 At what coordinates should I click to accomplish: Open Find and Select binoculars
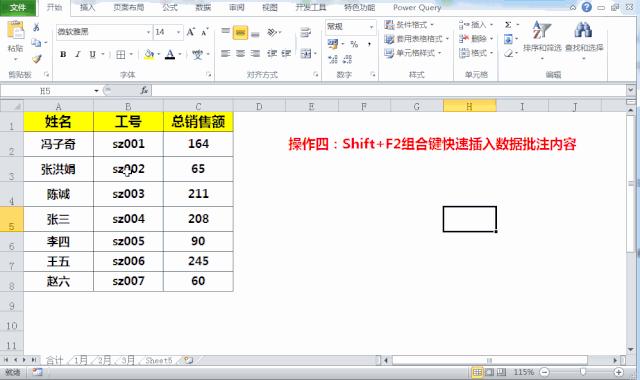coord(584,40)
